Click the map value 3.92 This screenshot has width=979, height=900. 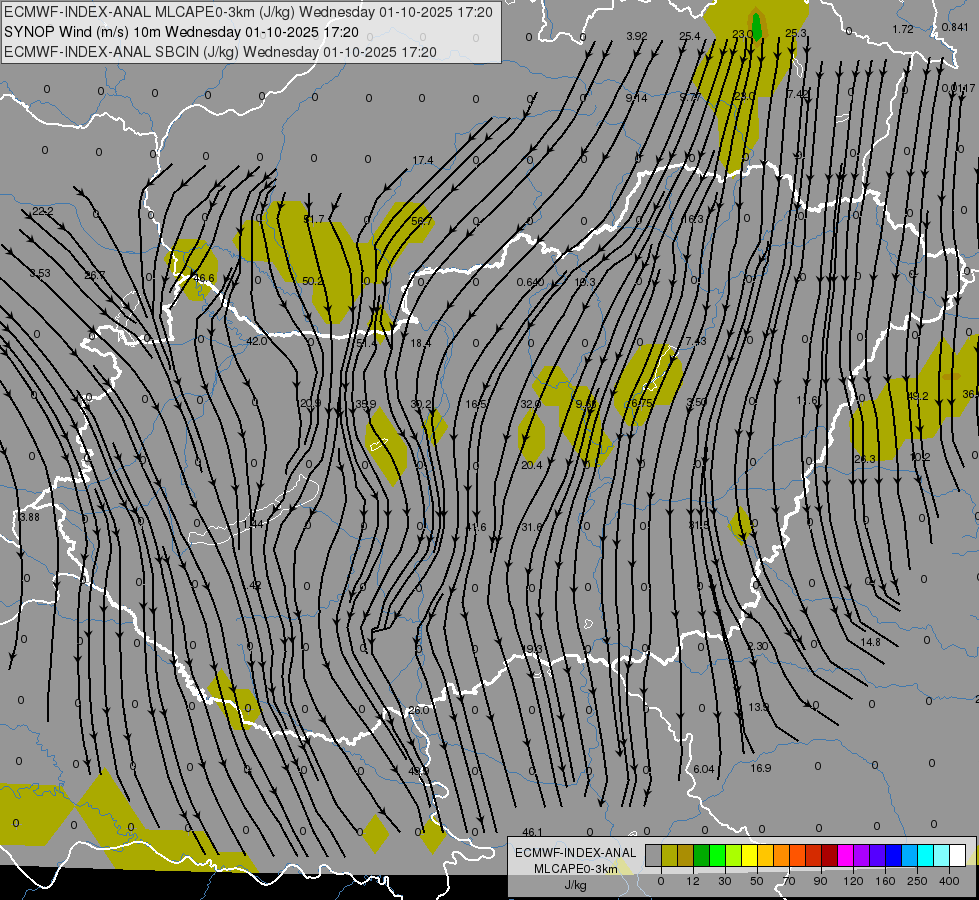pyautogui.click(x=637, y=36)
